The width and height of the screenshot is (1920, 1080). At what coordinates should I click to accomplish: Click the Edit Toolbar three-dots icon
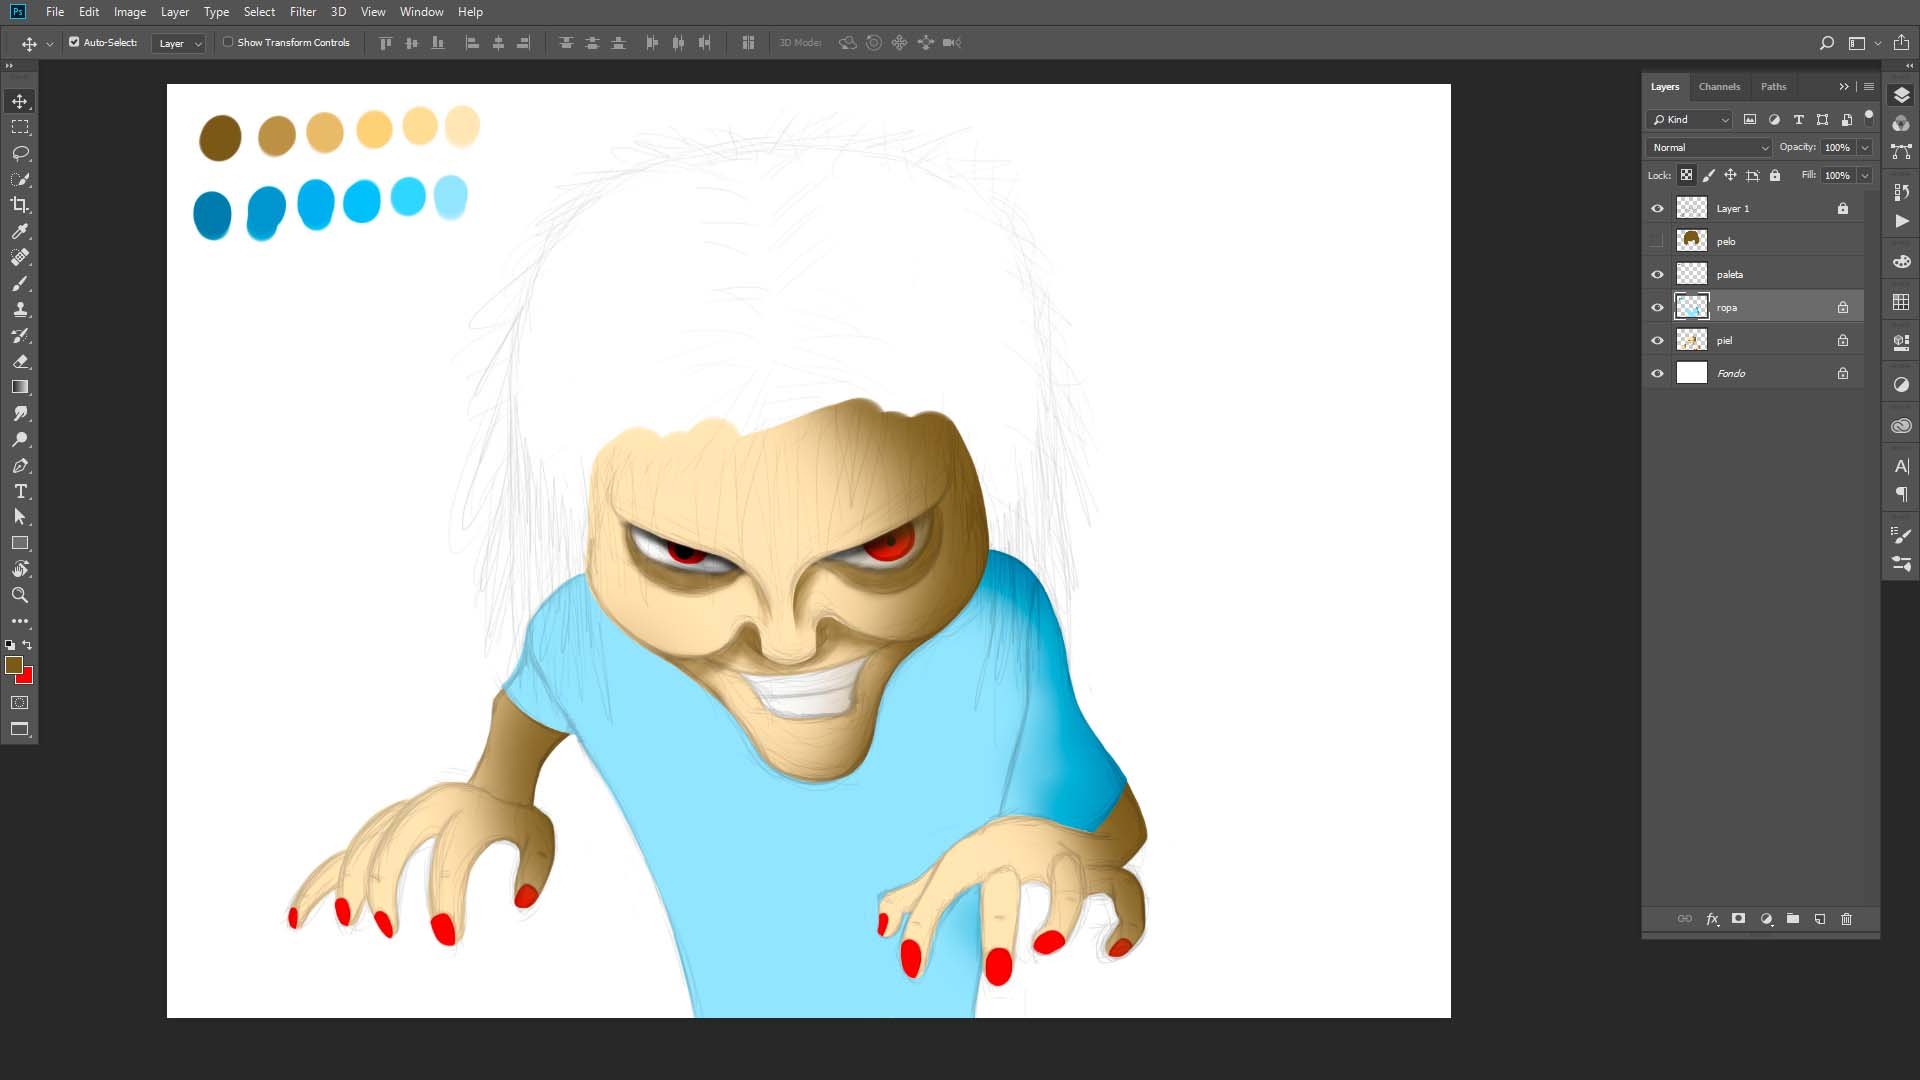pyautogui.click(x=20, y=621)
